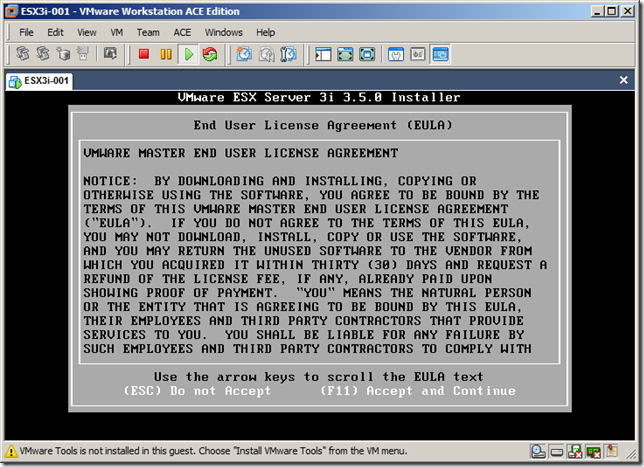This screenshot has height=467, width=644.
Task: Click the pinned note message log icon
Action: (612, 451)
